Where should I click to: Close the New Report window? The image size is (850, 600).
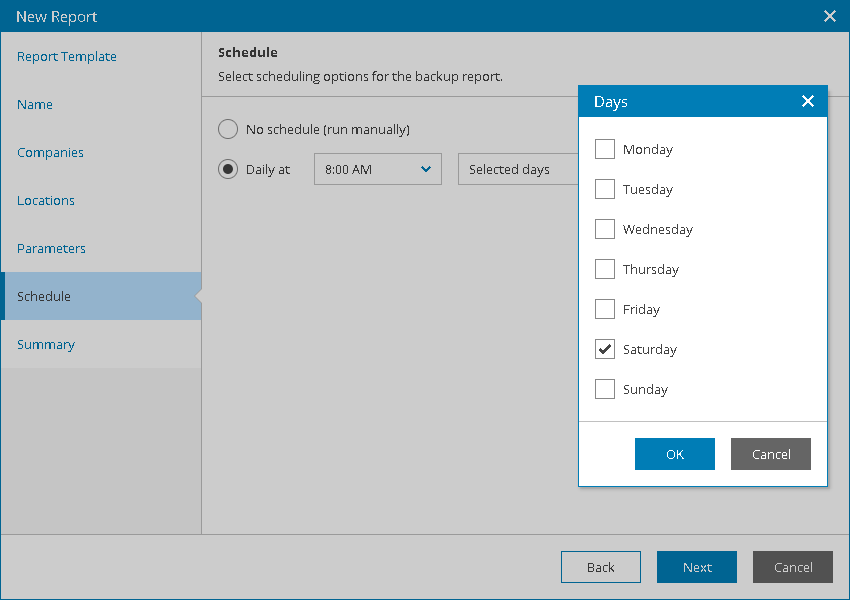pyautogui.click(x=829, y=16)
